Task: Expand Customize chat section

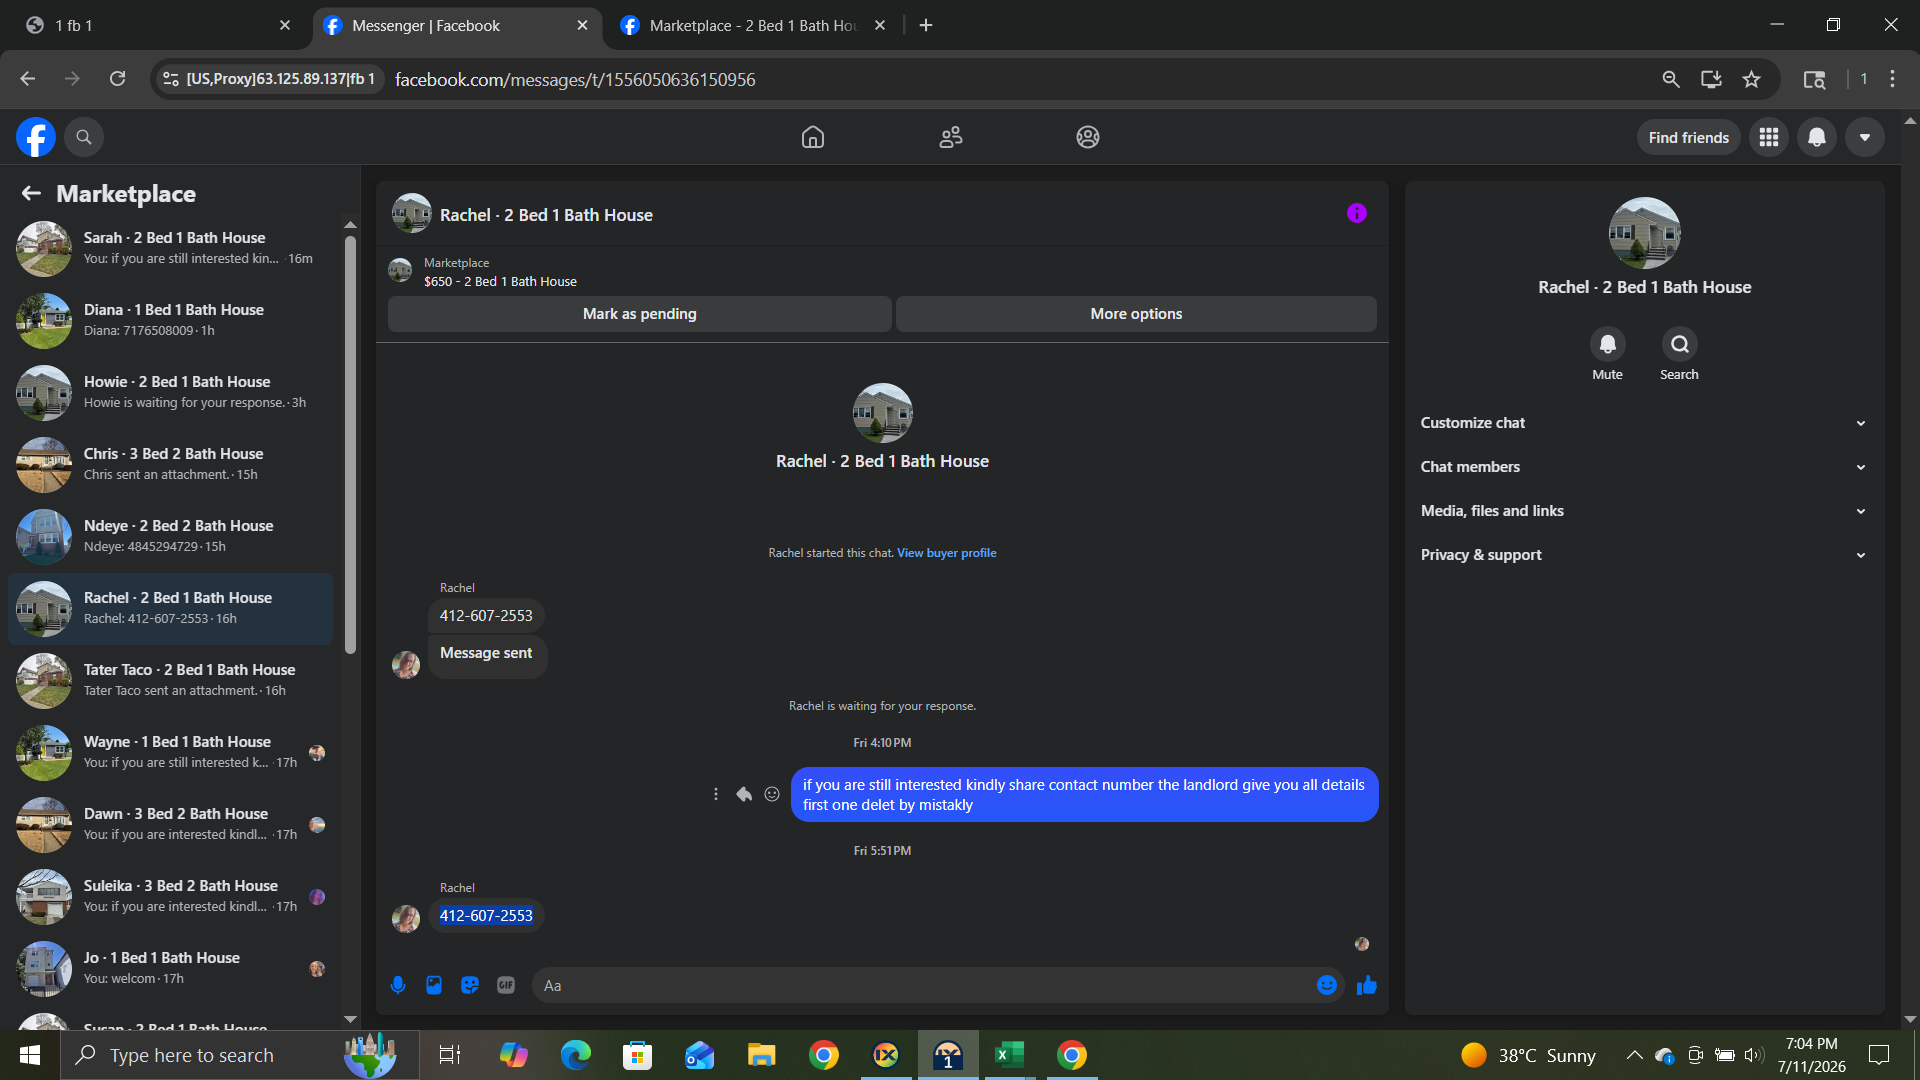Action: click(x=1644, y=423)
